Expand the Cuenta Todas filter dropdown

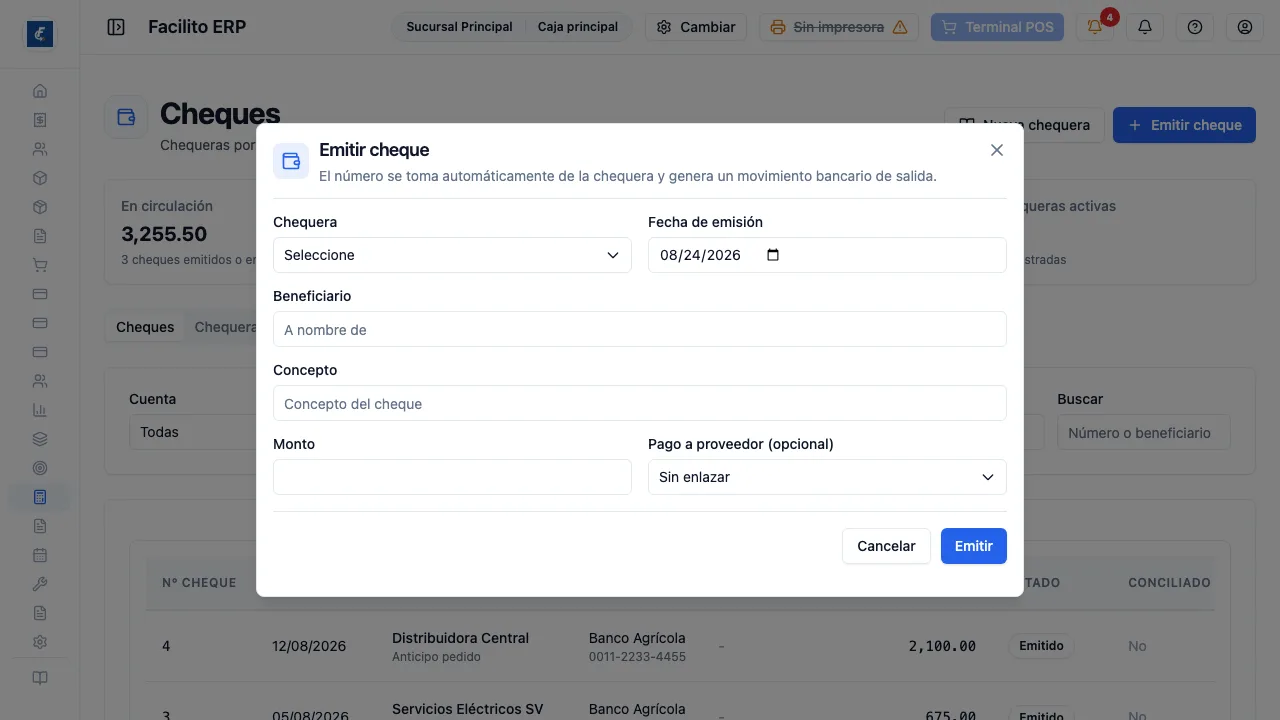click(x=192, y=432)
